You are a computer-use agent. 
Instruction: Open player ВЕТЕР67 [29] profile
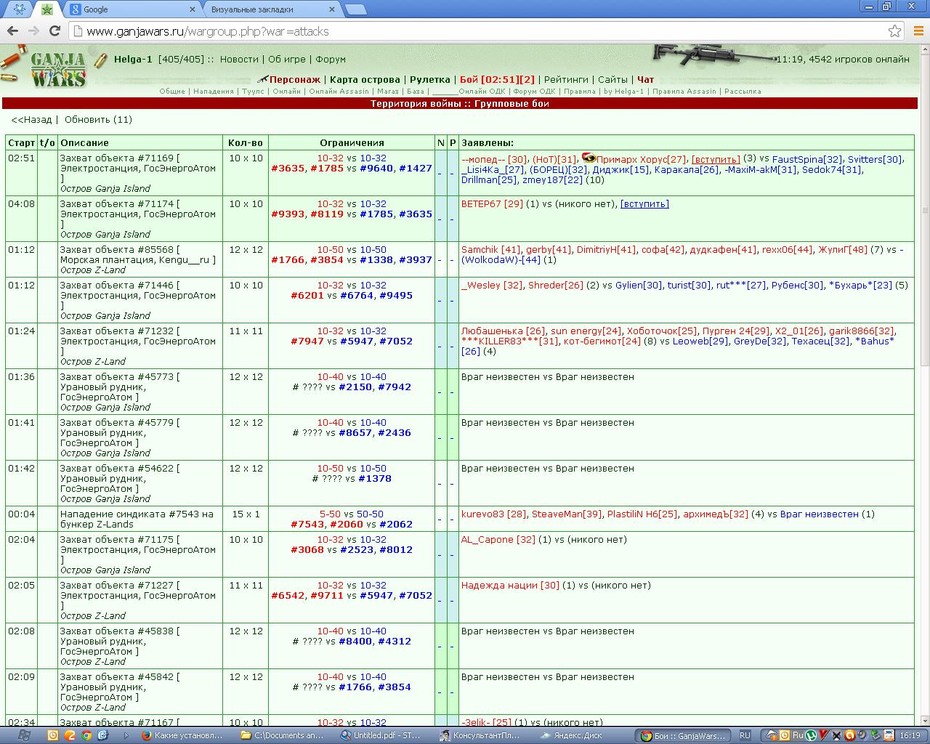492,204
